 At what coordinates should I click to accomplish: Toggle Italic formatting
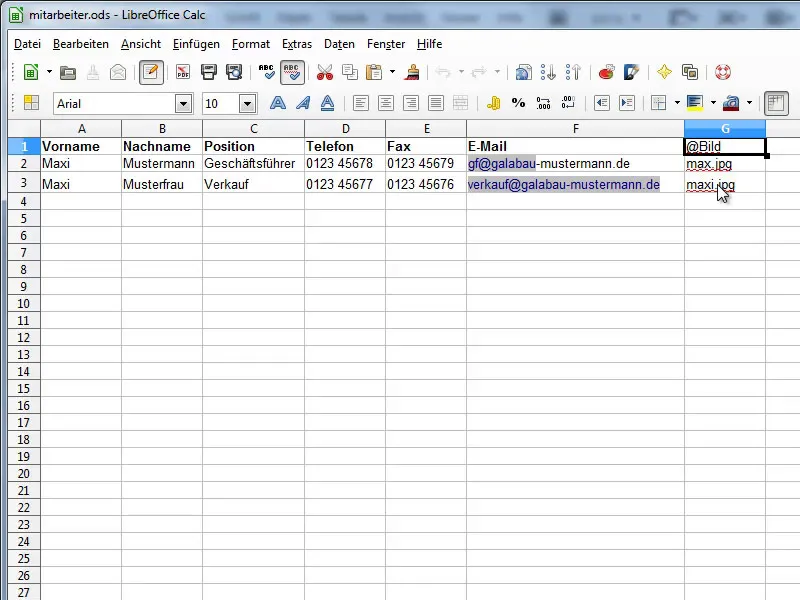tap(303, 104)
